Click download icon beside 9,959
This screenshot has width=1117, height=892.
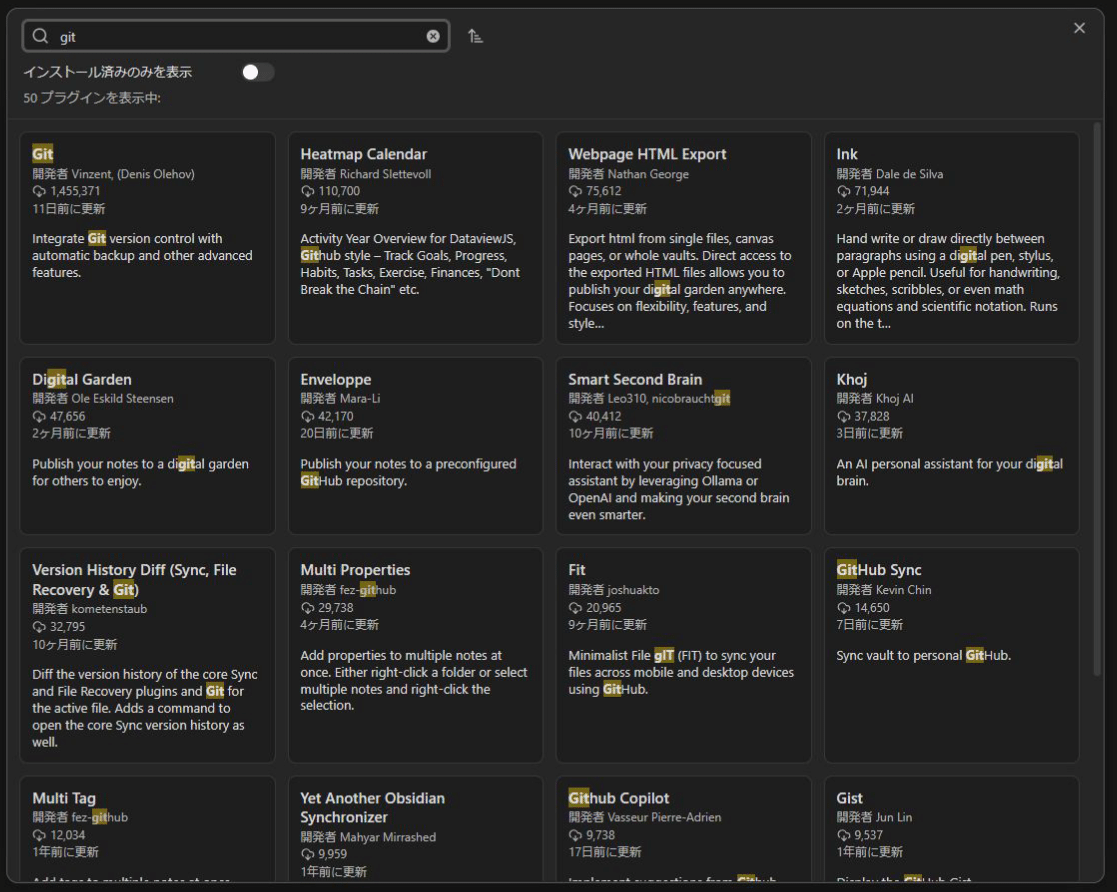307,854
